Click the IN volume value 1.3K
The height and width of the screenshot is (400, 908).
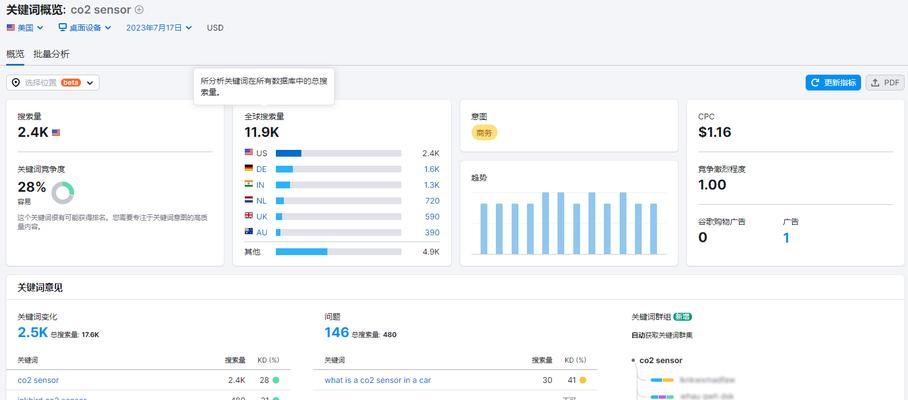point(431,185)
